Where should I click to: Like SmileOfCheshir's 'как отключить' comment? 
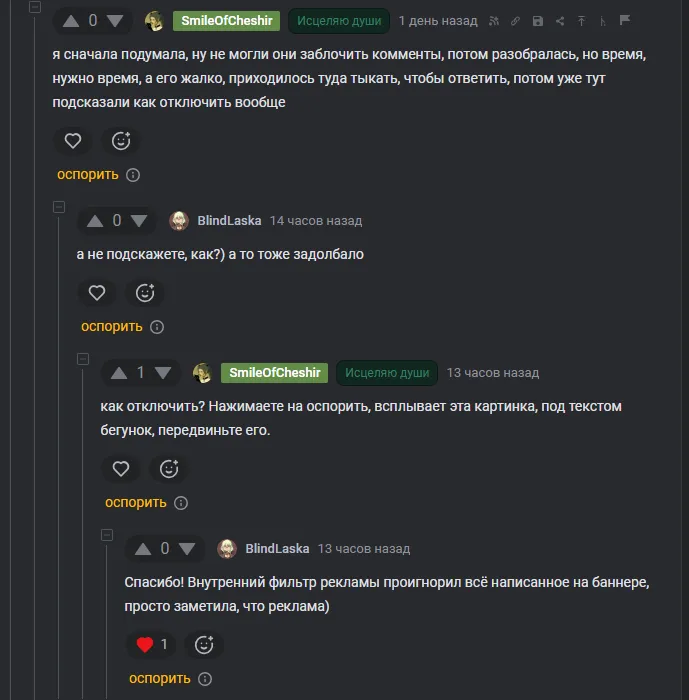click(121, 469)
